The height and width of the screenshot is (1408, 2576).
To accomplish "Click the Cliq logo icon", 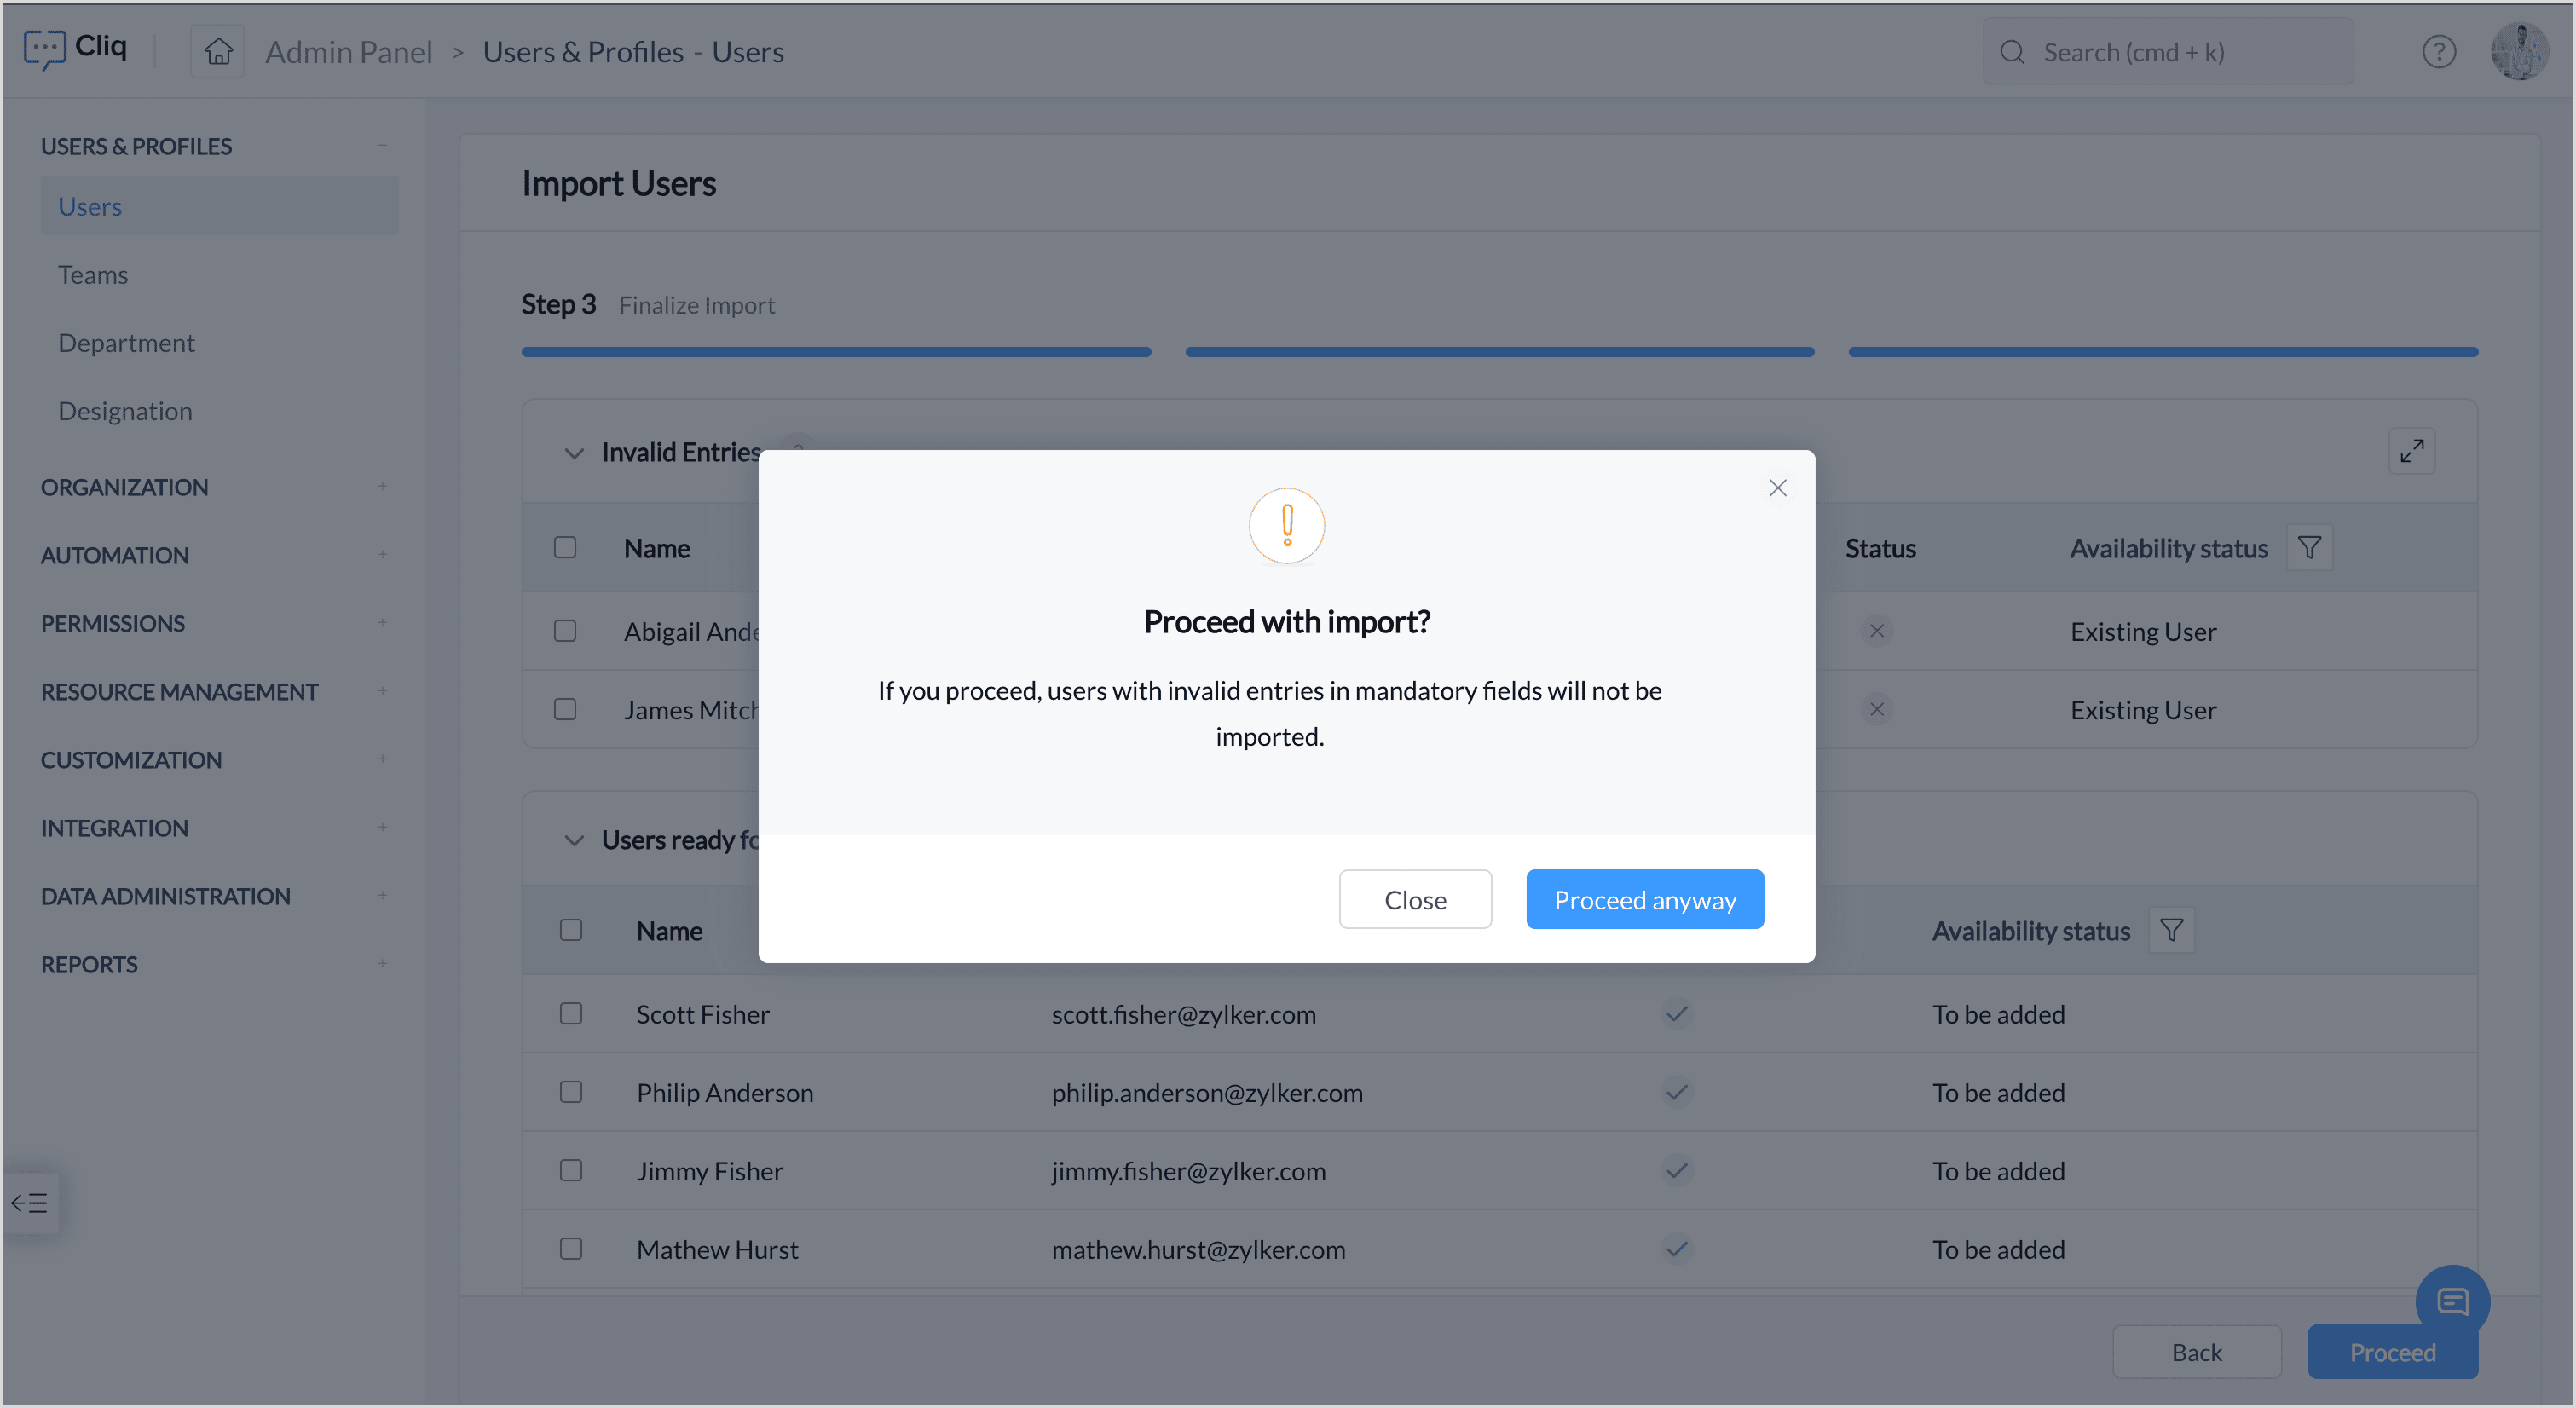I will (44, 48).
